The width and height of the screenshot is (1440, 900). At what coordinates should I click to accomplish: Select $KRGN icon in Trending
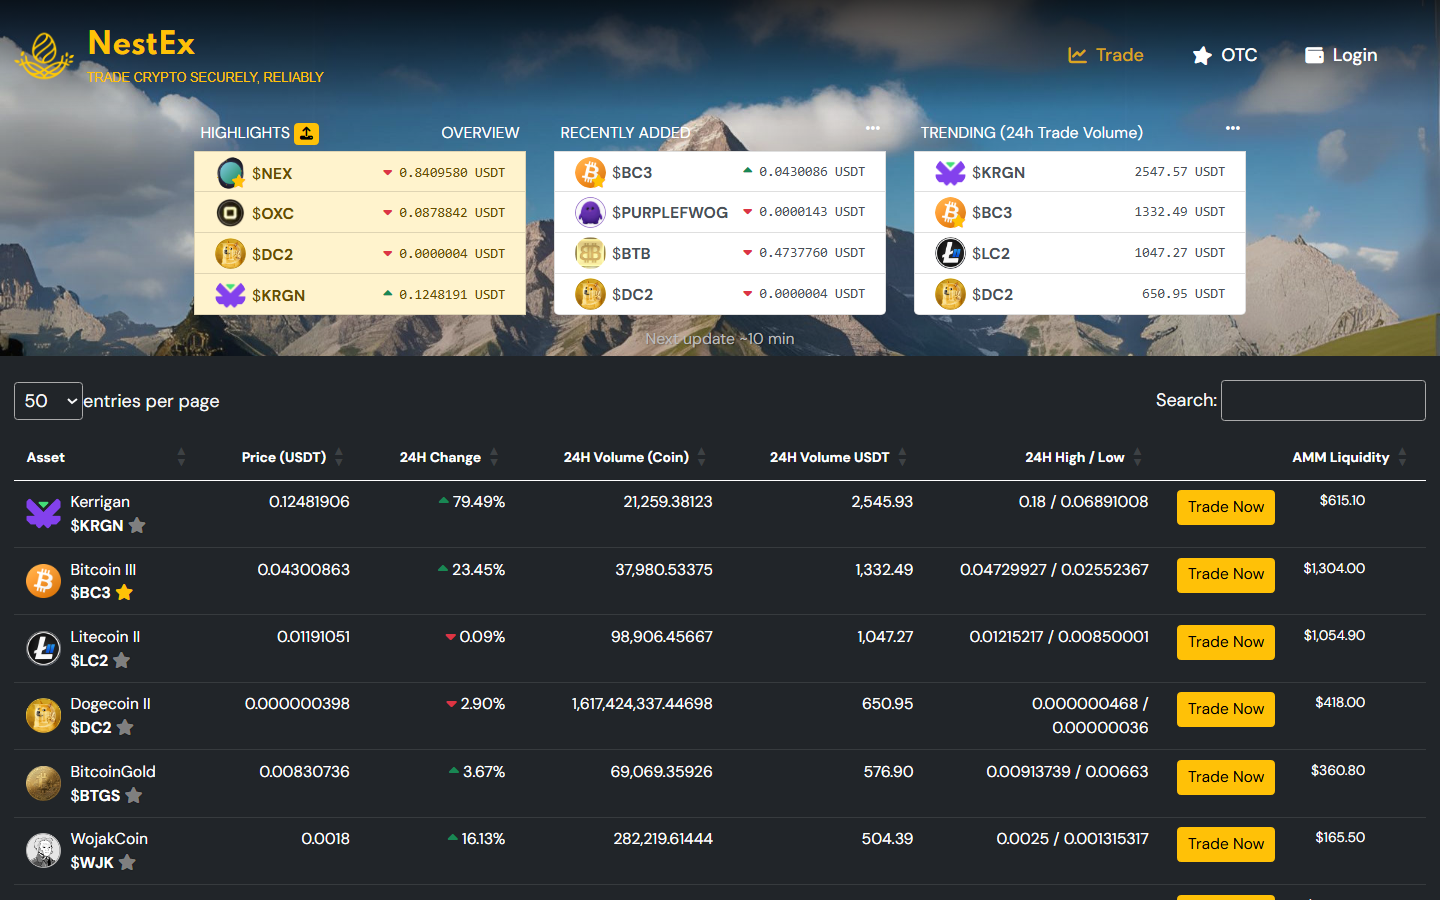(951, 172)
